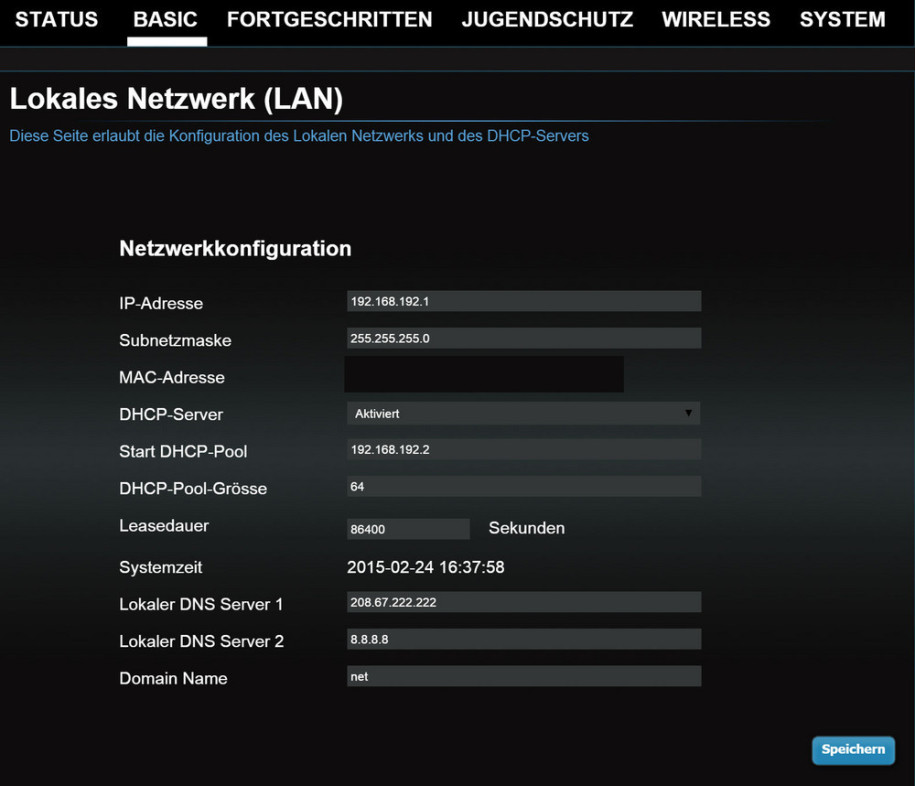The image size is (915, 786).
Task: Click the Lokaler DNS Server 1 field
Action: [524, 602]
